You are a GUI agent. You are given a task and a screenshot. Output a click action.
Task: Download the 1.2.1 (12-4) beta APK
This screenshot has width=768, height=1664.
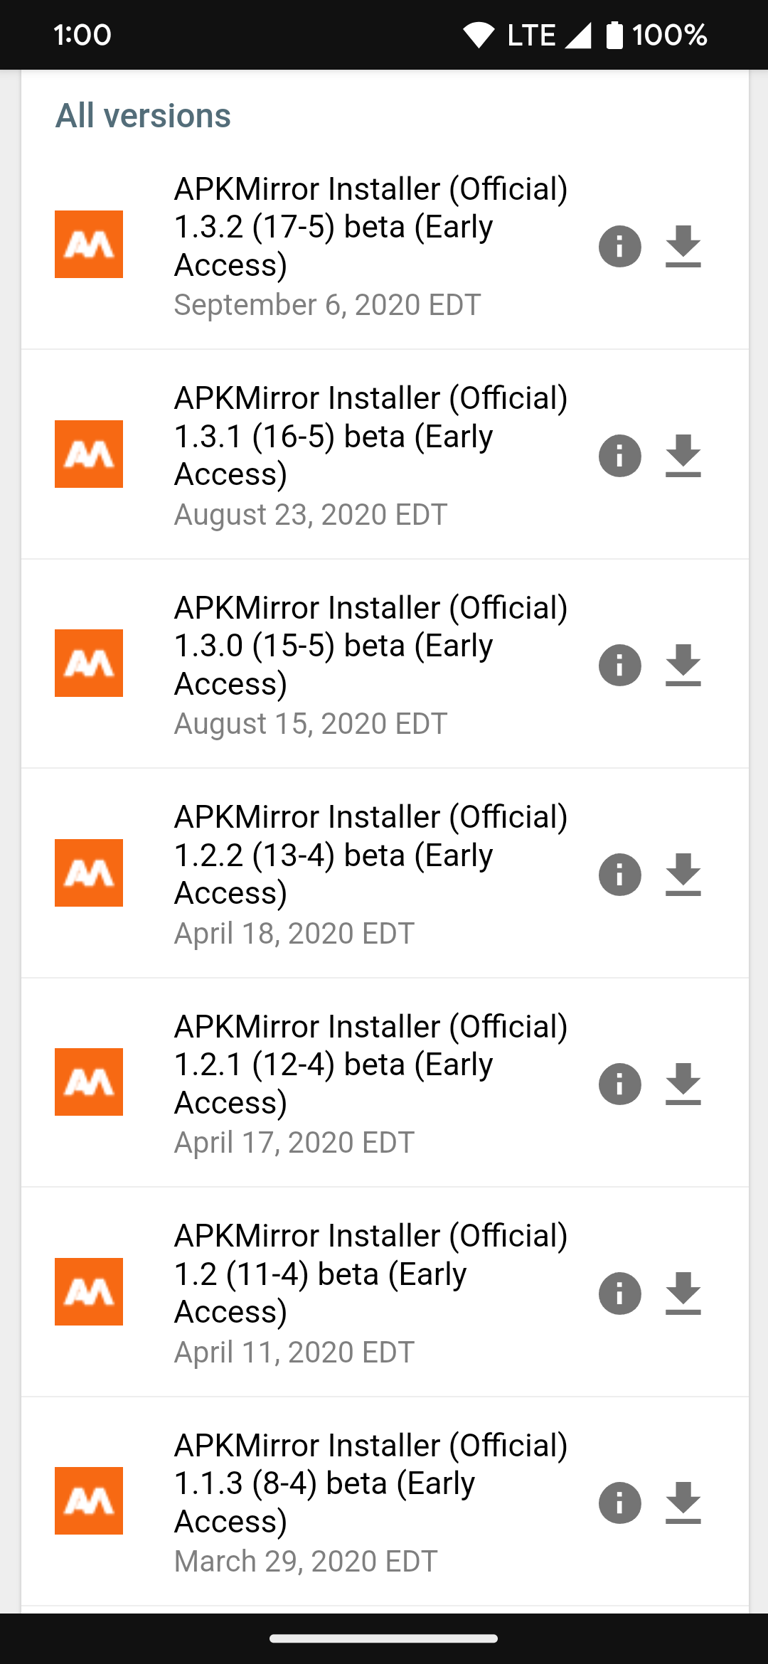click(x=683, y=1084)
